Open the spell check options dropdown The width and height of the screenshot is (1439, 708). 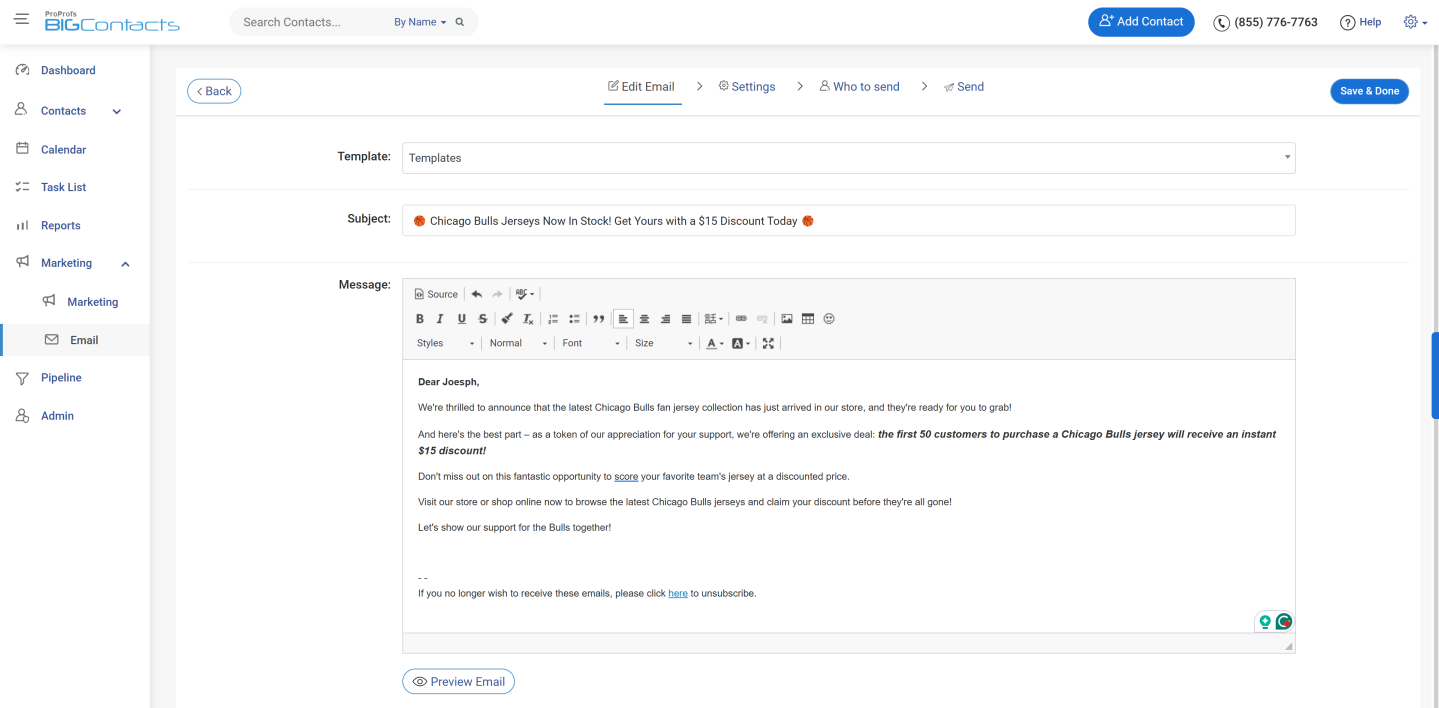click(525, 294)
